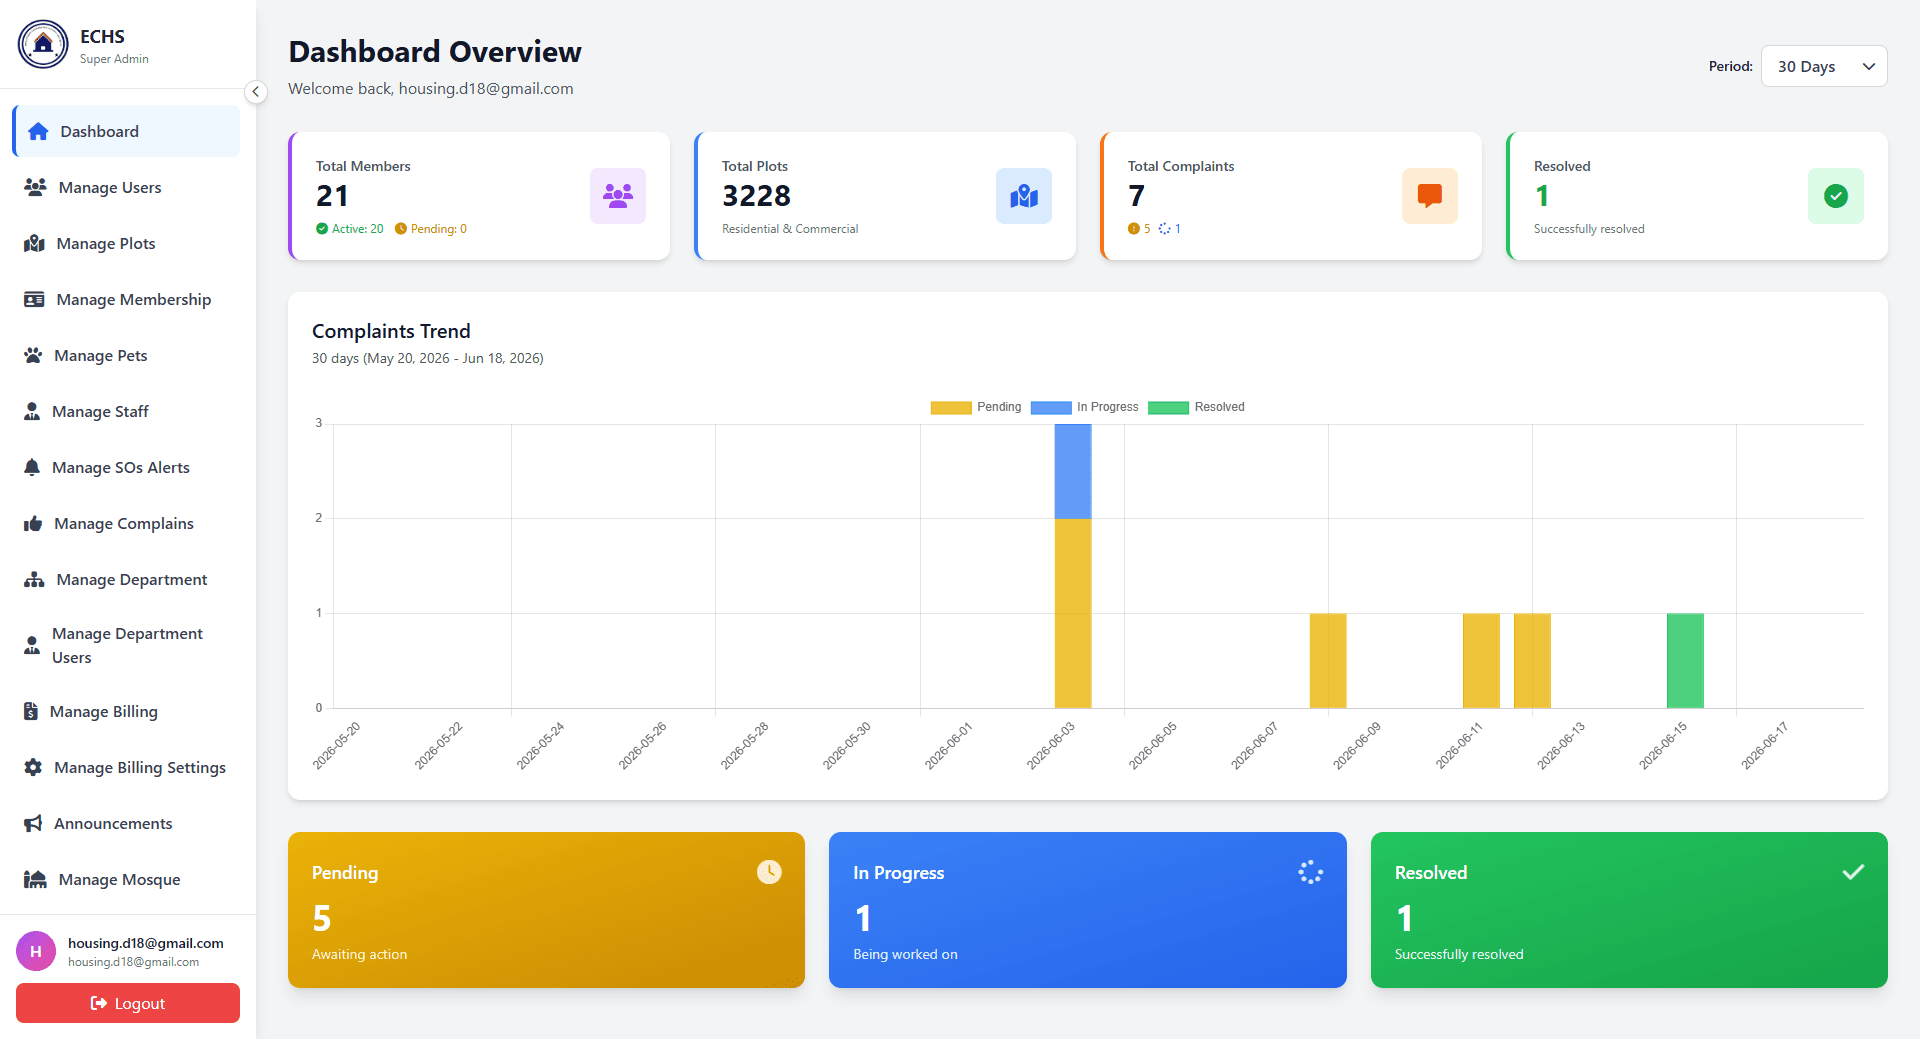
Task: Click the blue Total Plots map icon
Action: 1024,196
